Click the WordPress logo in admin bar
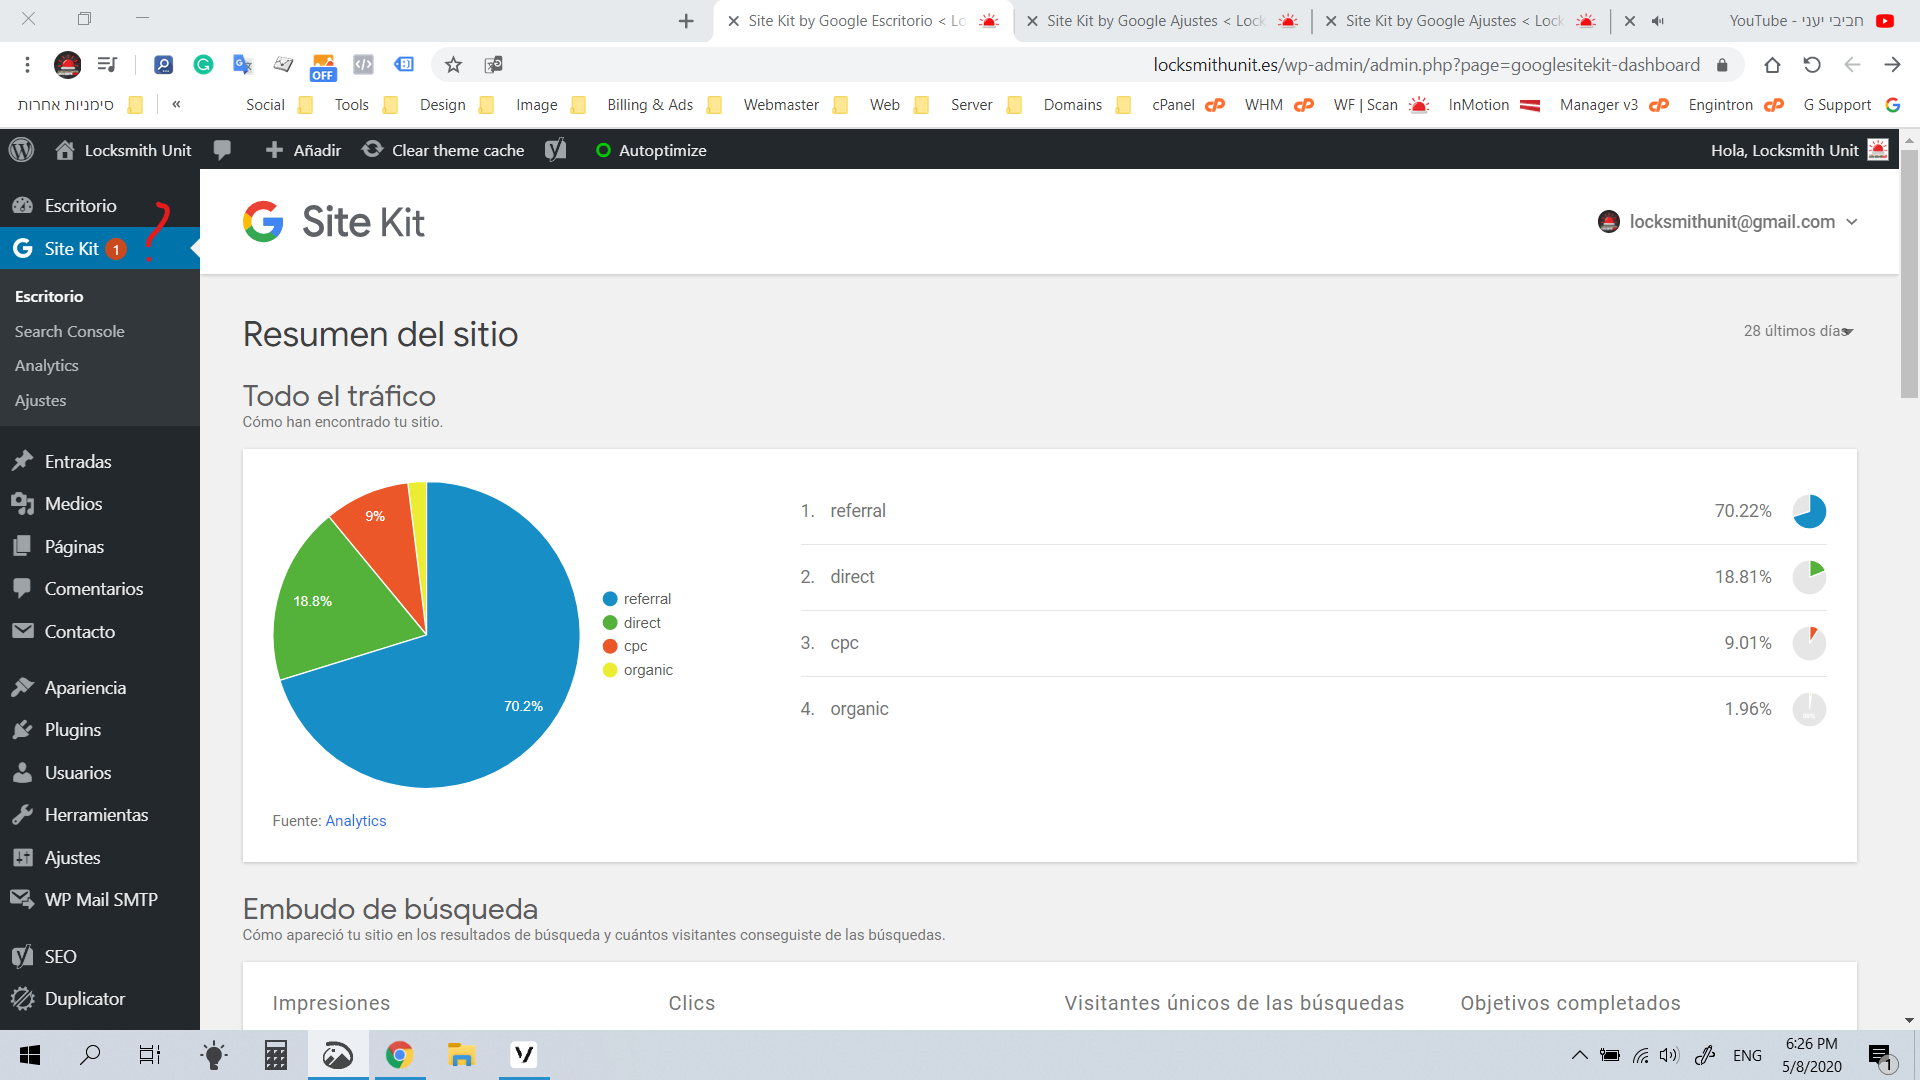Screen dimensions: 1920x1080 tap(21, 150)
